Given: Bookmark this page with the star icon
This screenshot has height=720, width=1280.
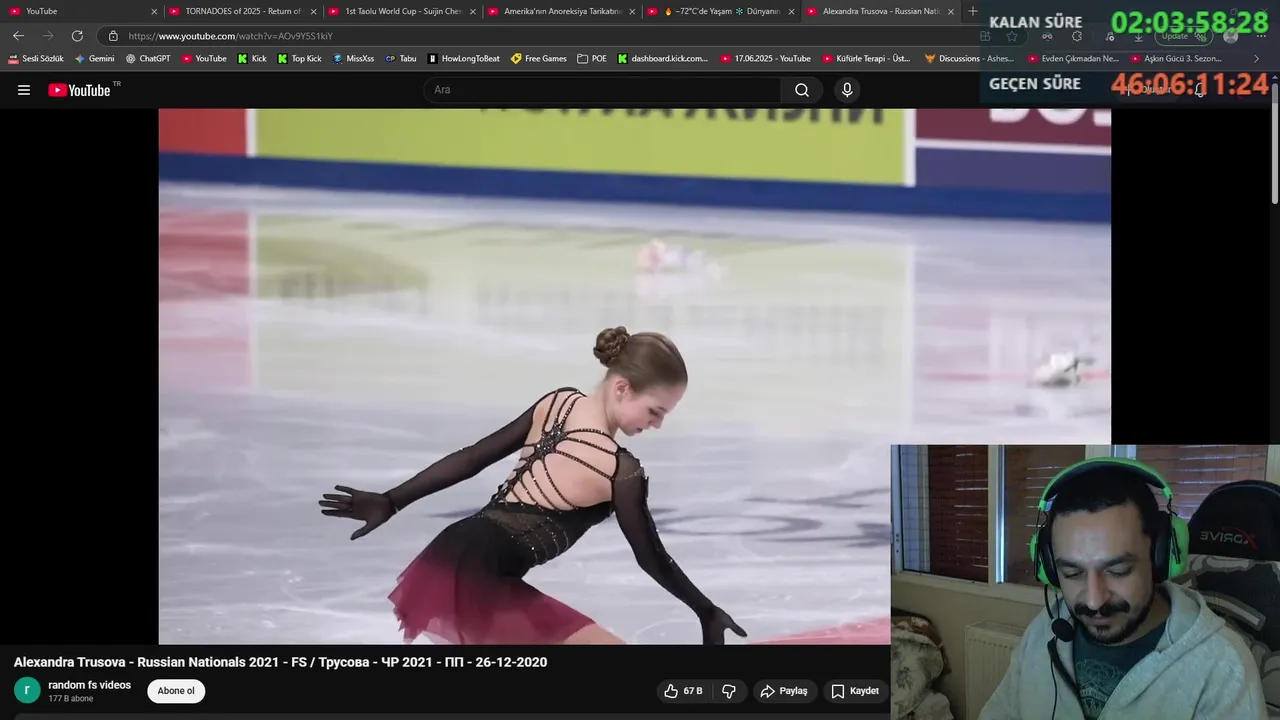Looking at the screenshot, I should tap(1012, 36).
